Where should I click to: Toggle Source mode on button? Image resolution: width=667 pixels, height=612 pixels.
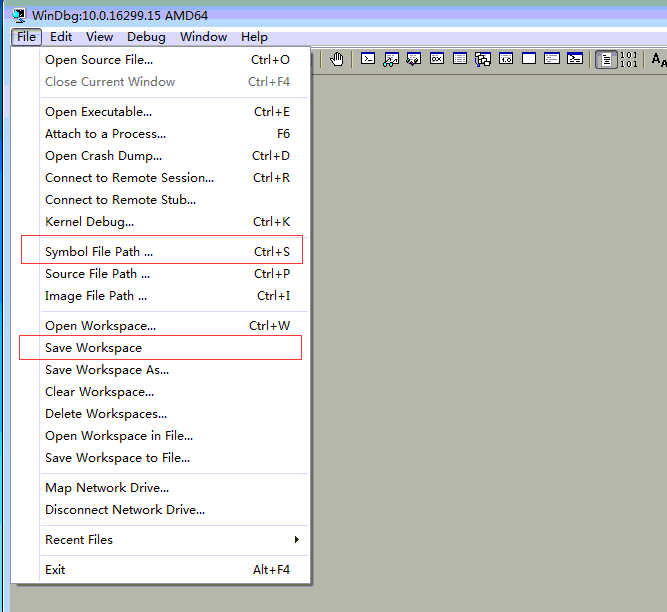click(x=606, y=59)
